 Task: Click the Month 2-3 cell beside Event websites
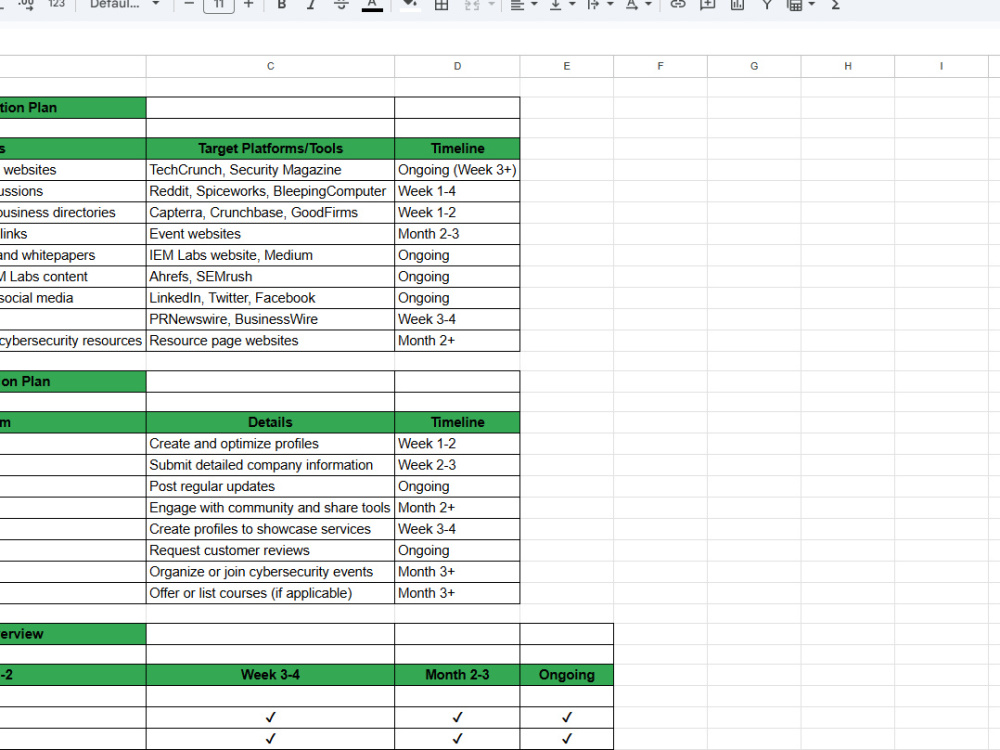[457, 234]
